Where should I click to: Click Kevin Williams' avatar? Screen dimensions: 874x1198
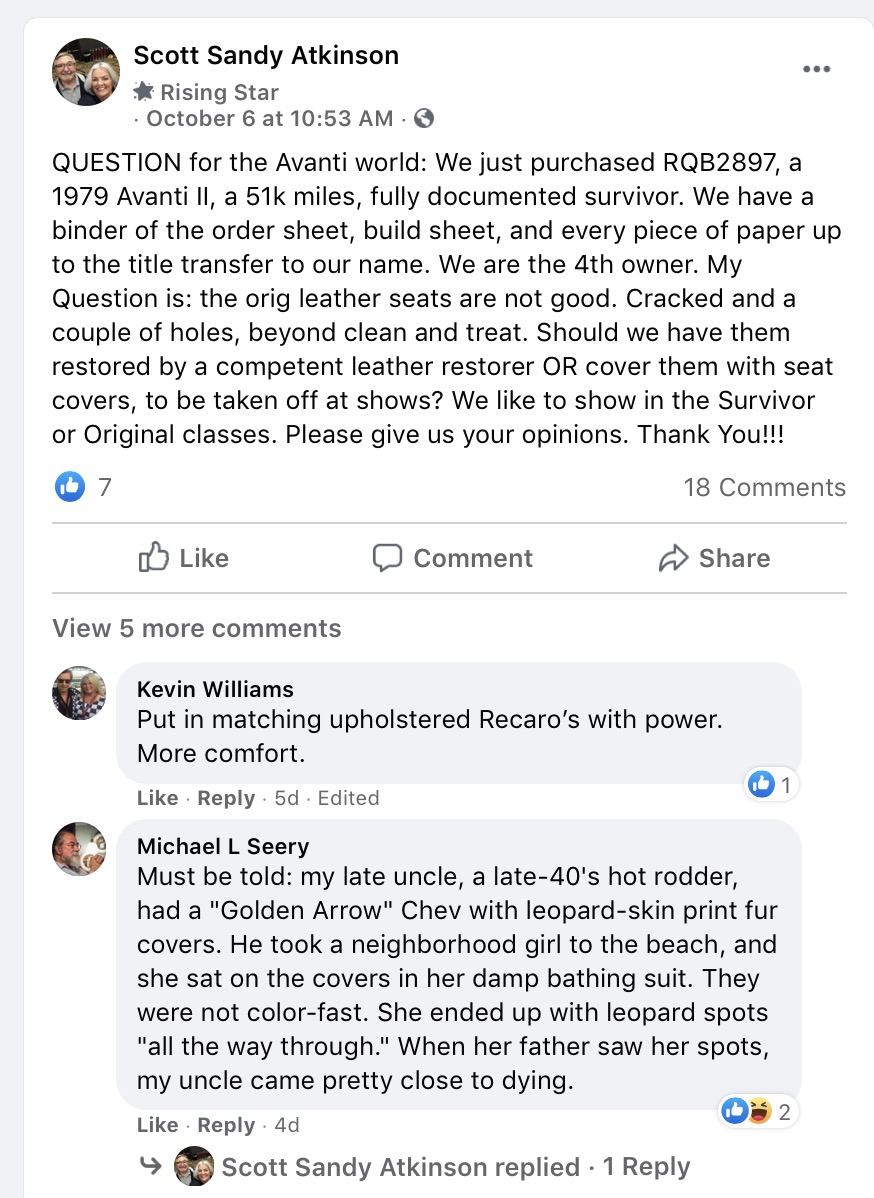[x=79, y=693]
